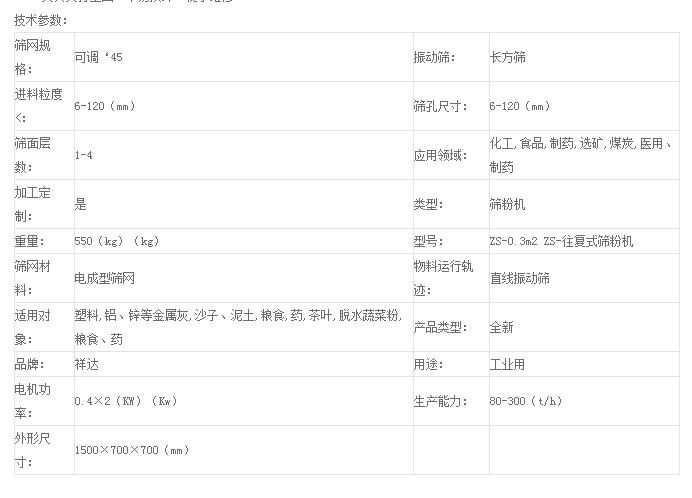Click the 长方筛 value for 振动筛
Screen dimensions: 692x498
[x=508, y=58]
